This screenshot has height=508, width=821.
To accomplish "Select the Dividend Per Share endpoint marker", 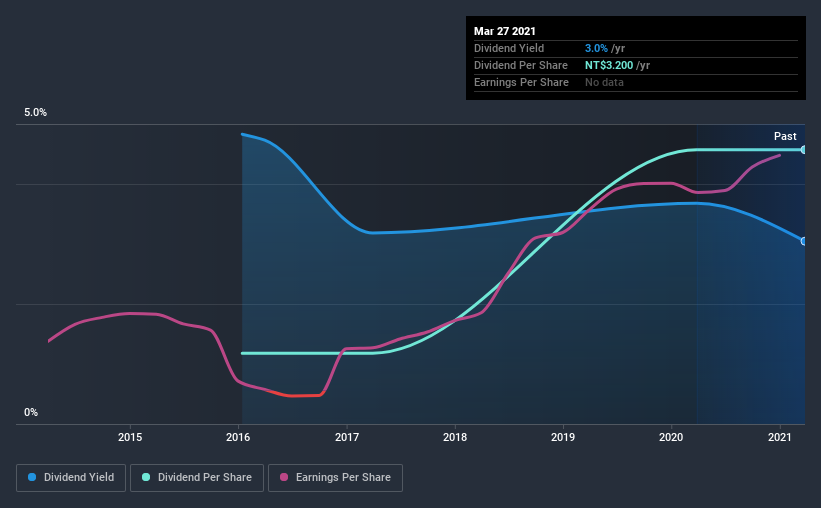I will [803, 150].
